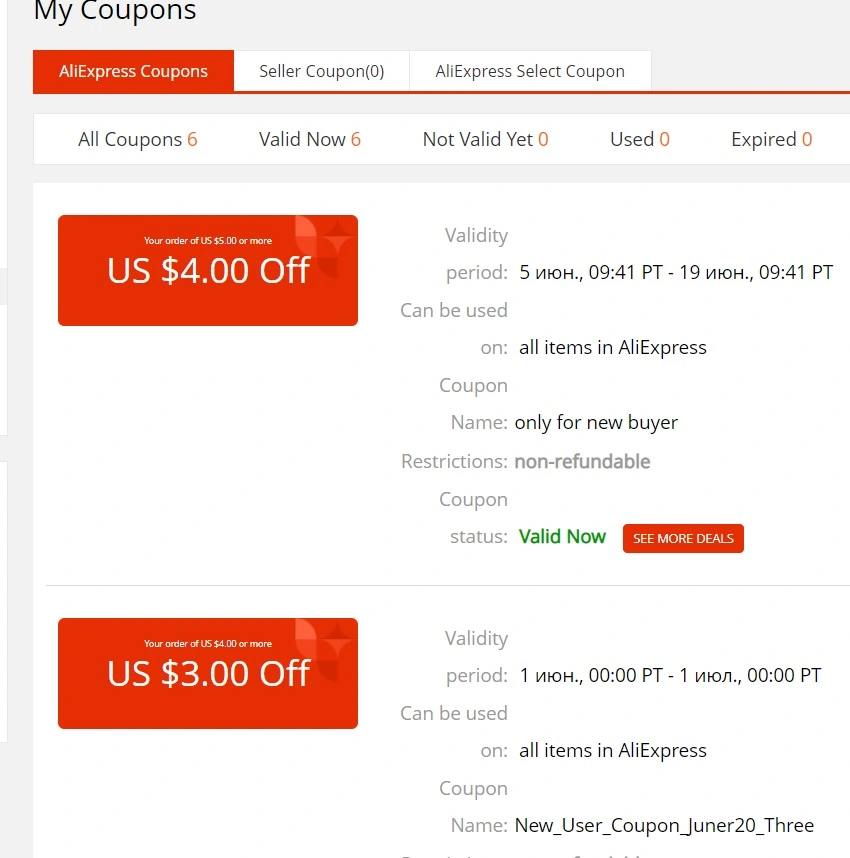
Task: Click 'Your order of US $5.00 or more' text
Action: [208, 240]
